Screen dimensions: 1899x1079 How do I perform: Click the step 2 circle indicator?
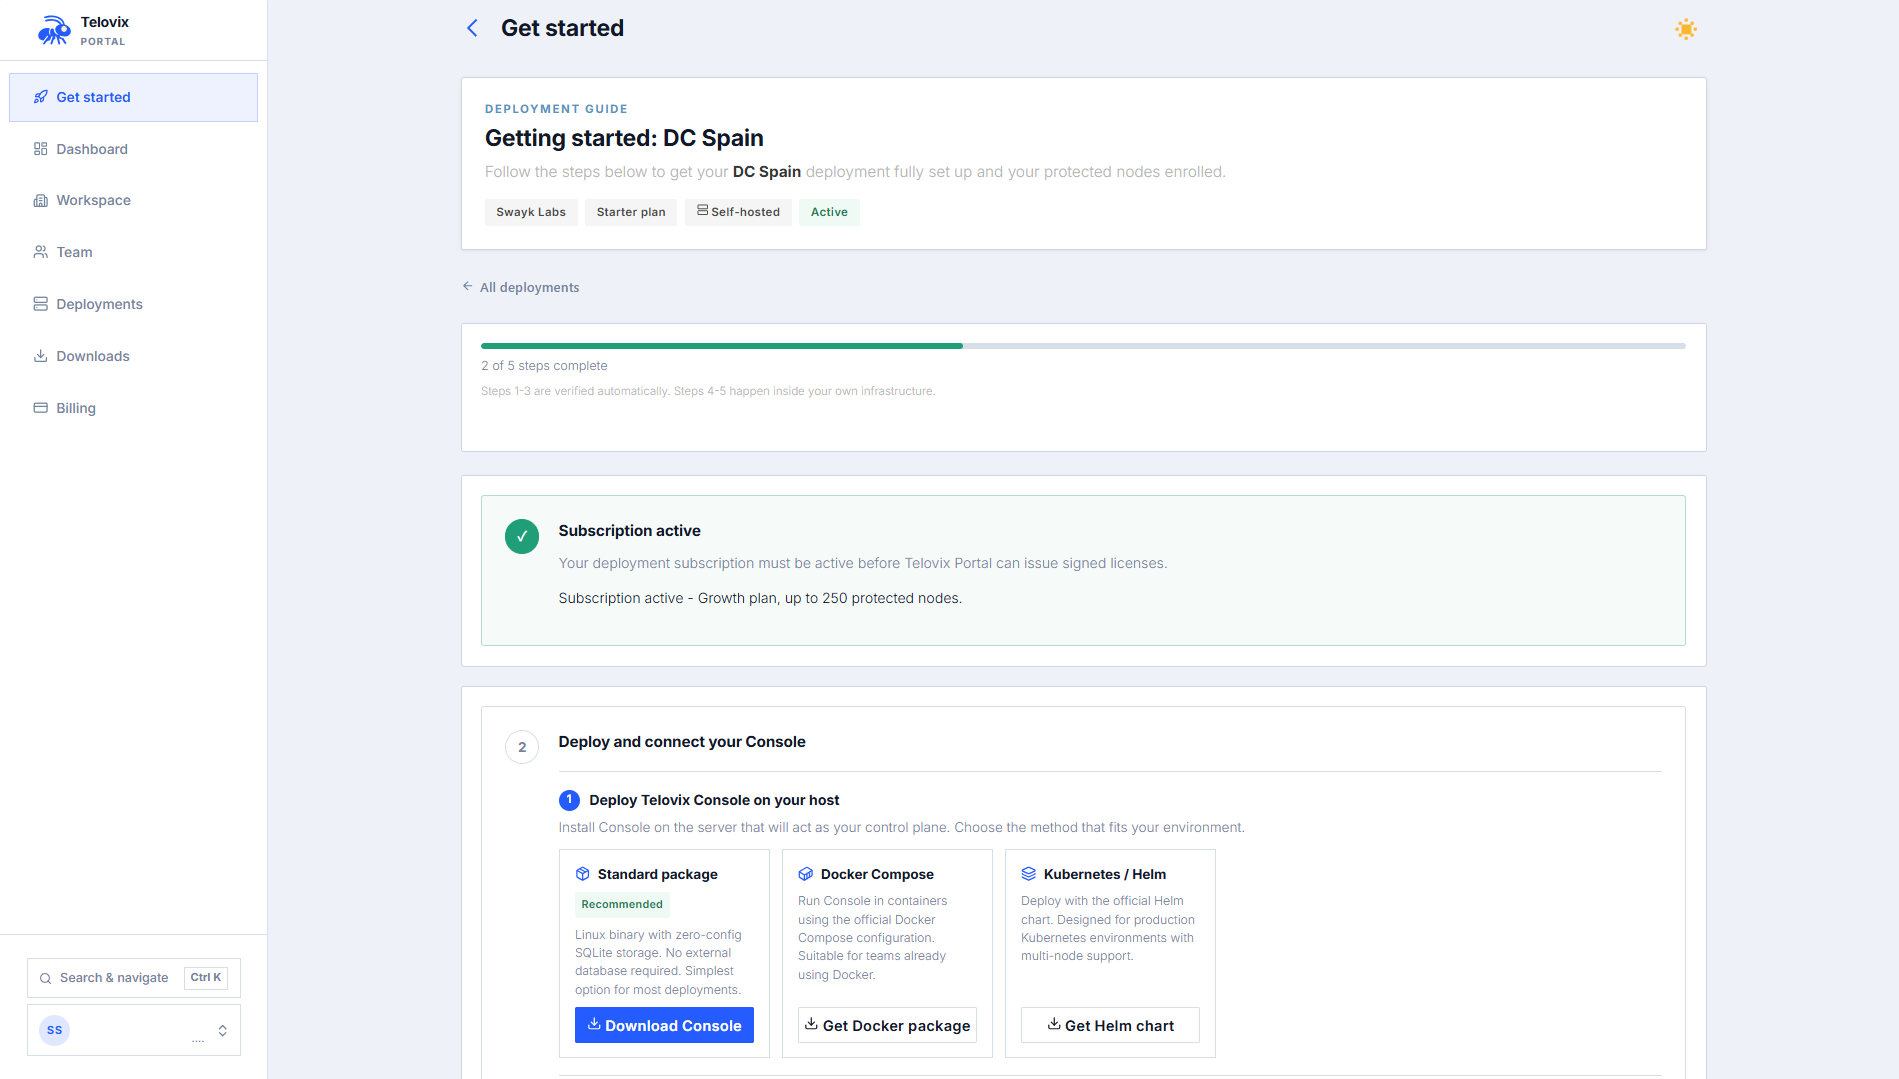522,747
